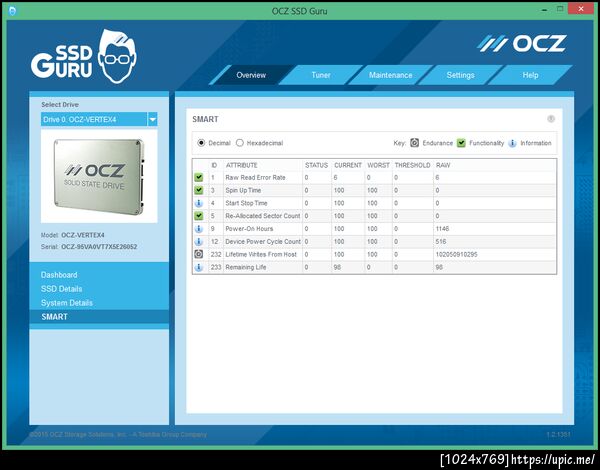Click the 'Device Power Cycle Count' attribute text
This screenshot has height=470, width=600.
[263, 242]
